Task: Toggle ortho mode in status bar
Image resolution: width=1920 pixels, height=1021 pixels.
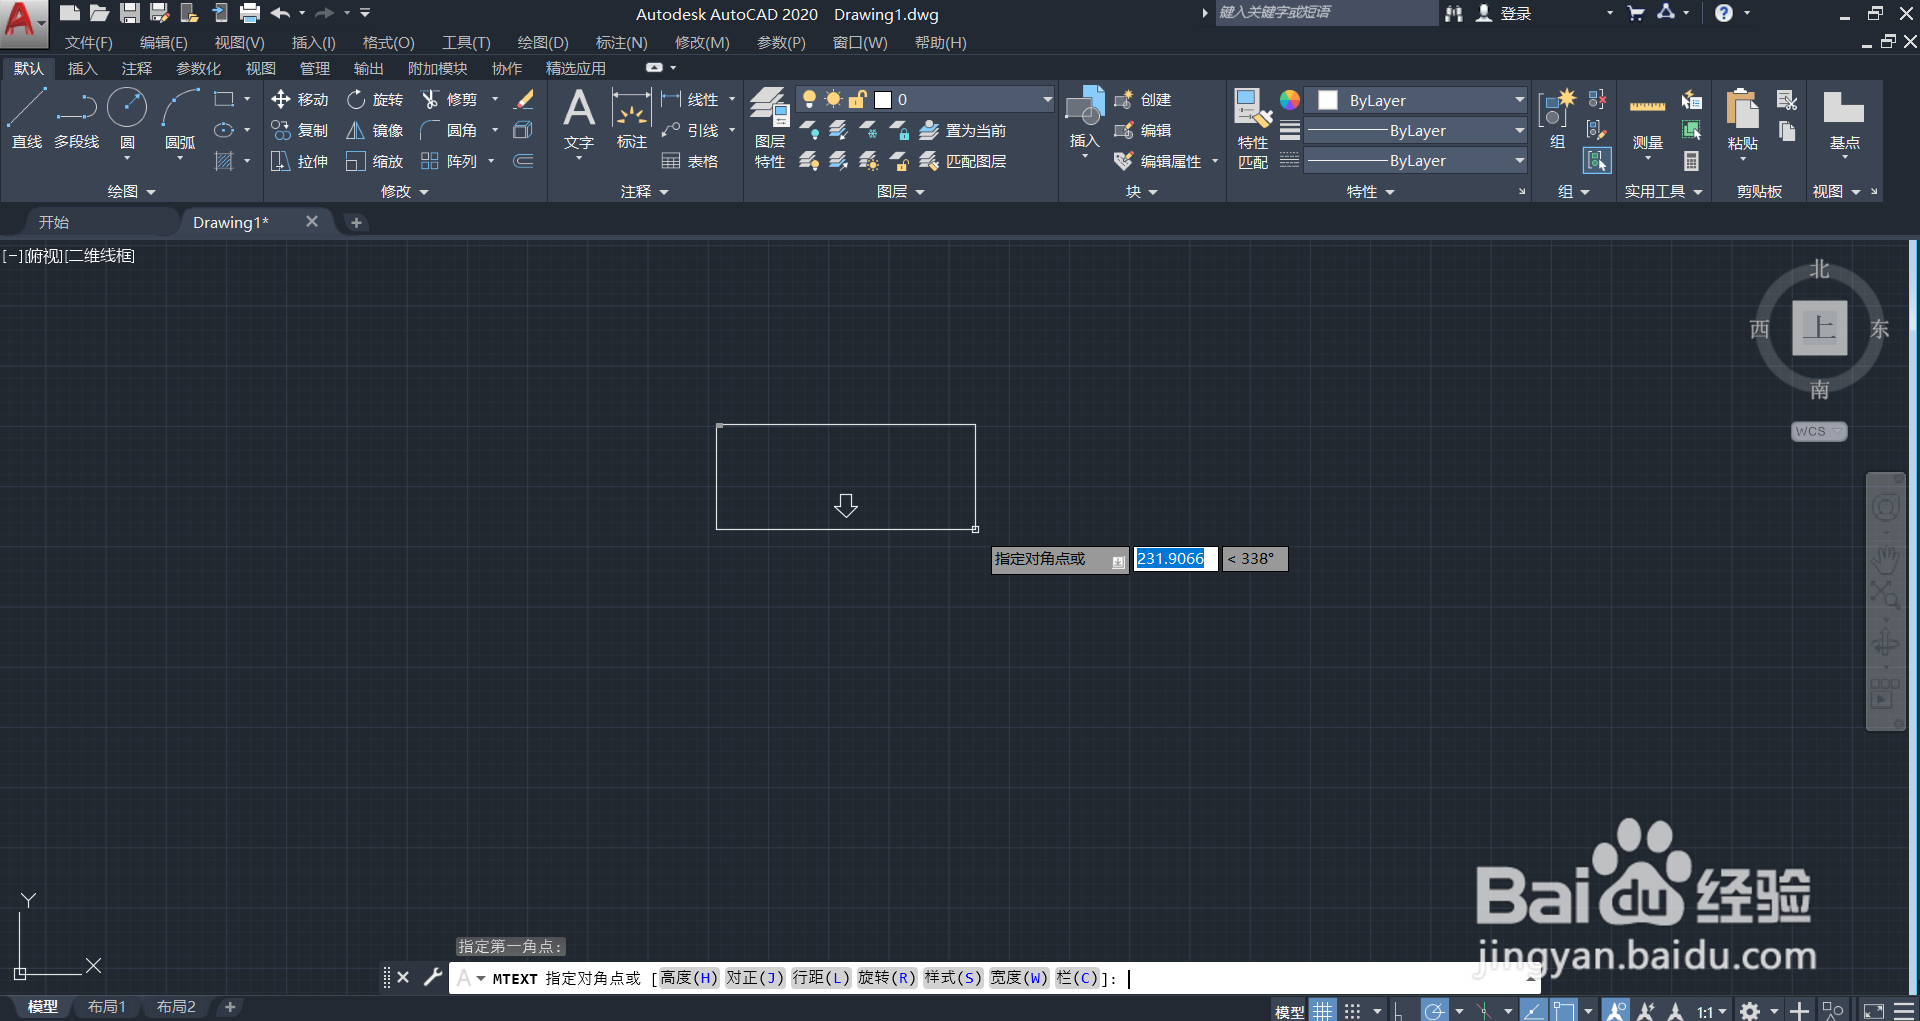Action: (1399, 1011)
